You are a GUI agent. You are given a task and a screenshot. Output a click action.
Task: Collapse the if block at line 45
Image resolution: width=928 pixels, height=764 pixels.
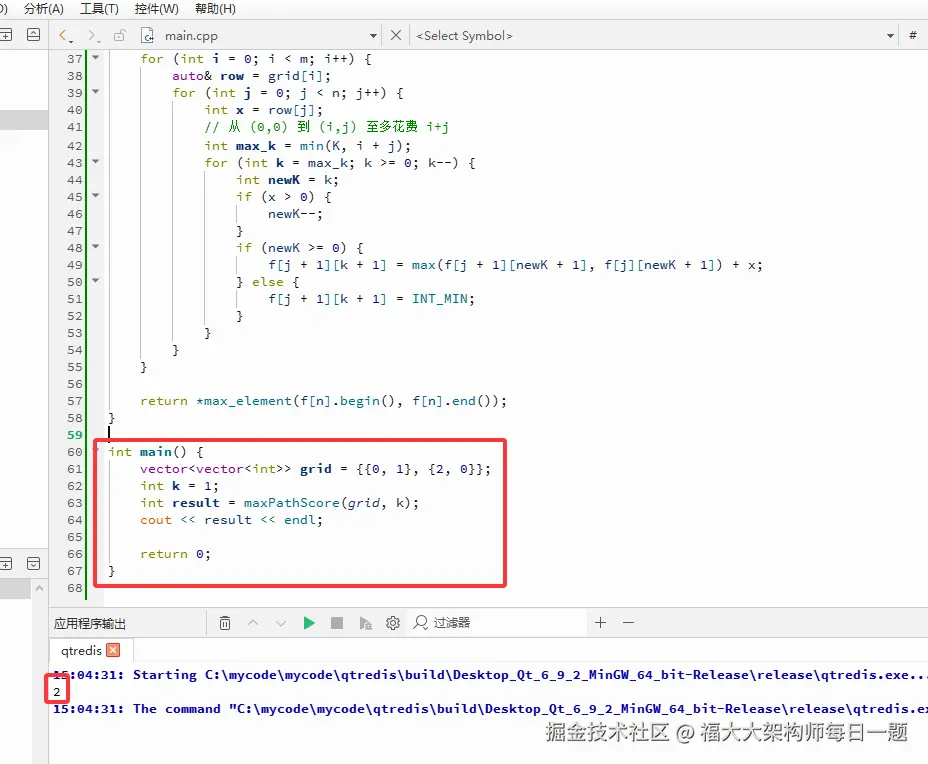(96, 195)
